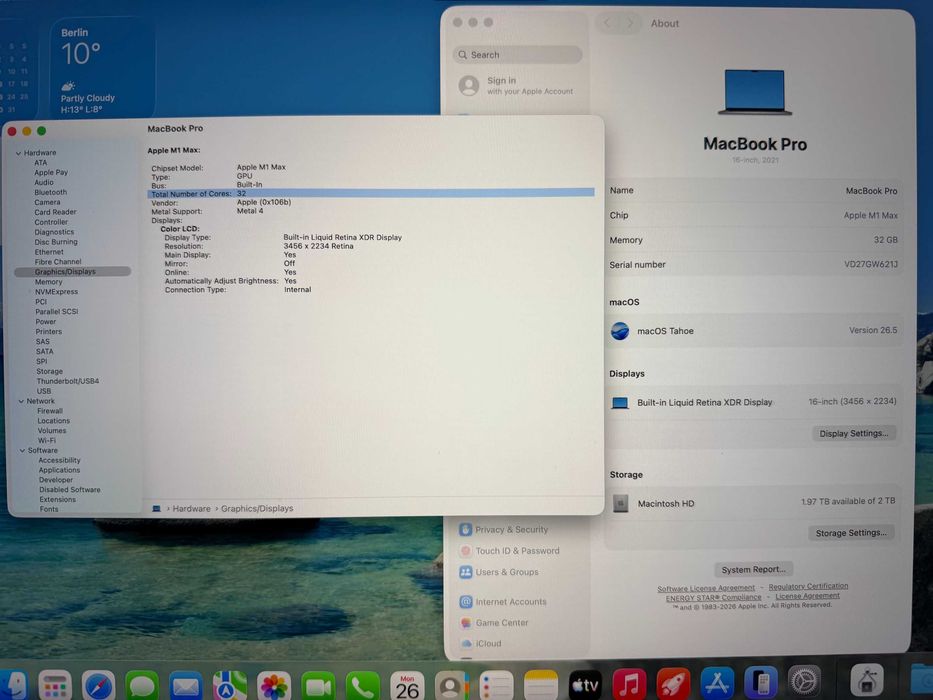Open Music from the Dock
Screen dimensions: 933x700
[629, 685]
